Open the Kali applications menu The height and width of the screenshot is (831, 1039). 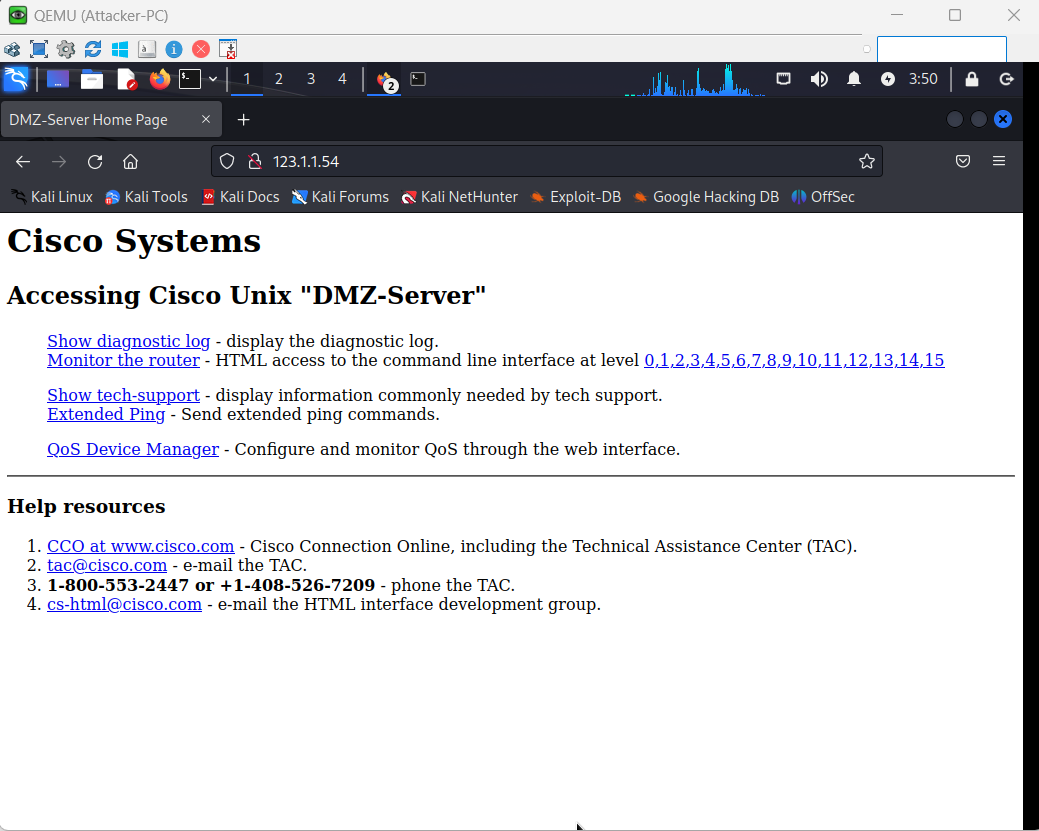(15, 79)
